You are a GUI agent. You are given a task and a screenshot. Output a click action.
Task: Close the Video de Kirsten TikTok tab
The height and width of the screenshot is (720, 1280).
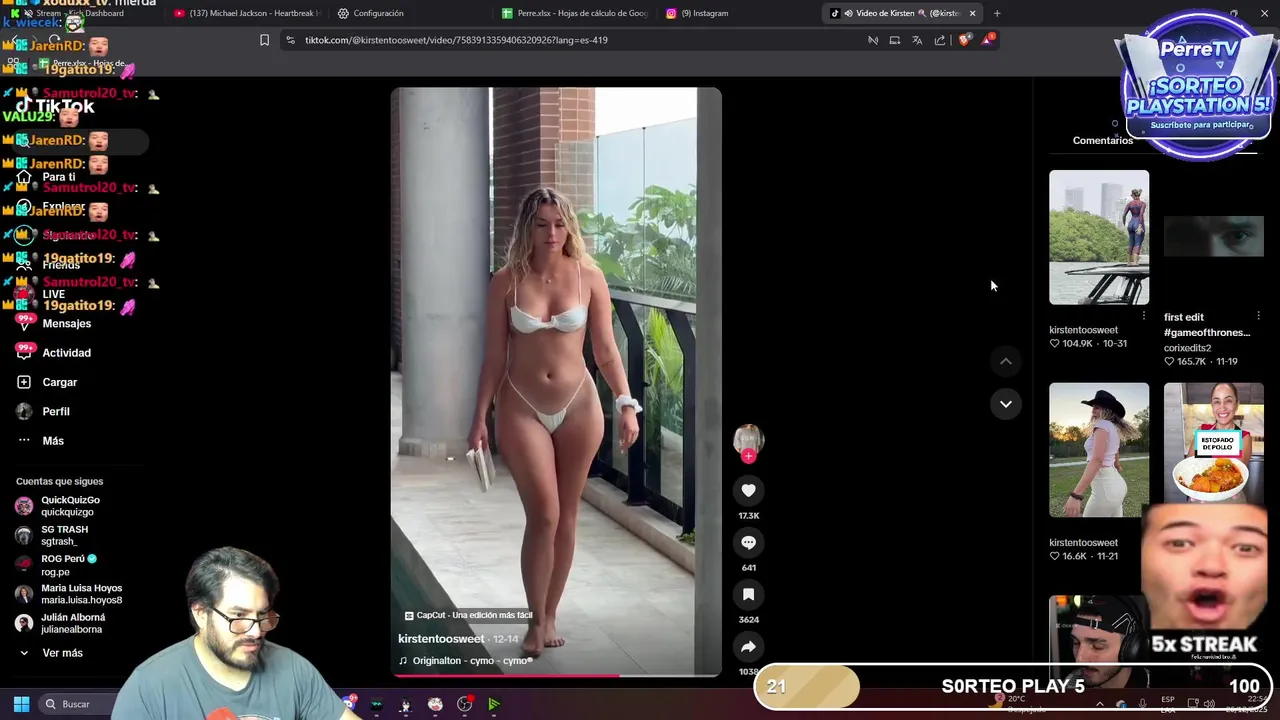point(972,13)
